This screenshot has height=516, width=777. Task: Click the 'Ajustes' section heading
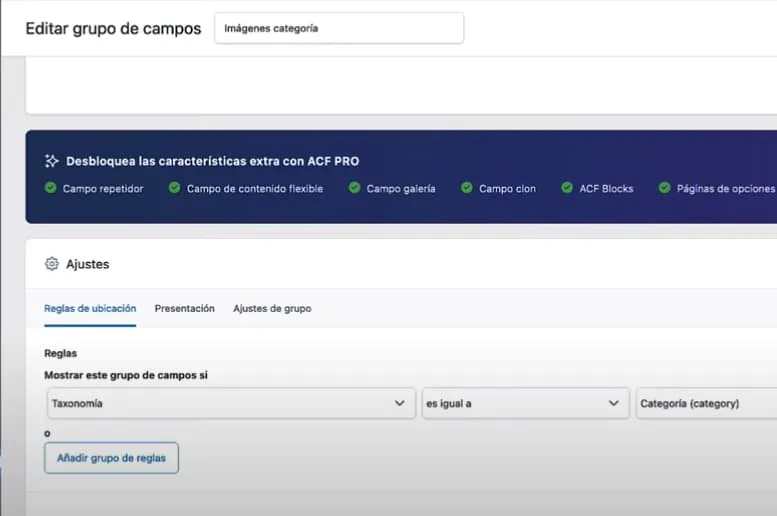(x=88, y=264)
